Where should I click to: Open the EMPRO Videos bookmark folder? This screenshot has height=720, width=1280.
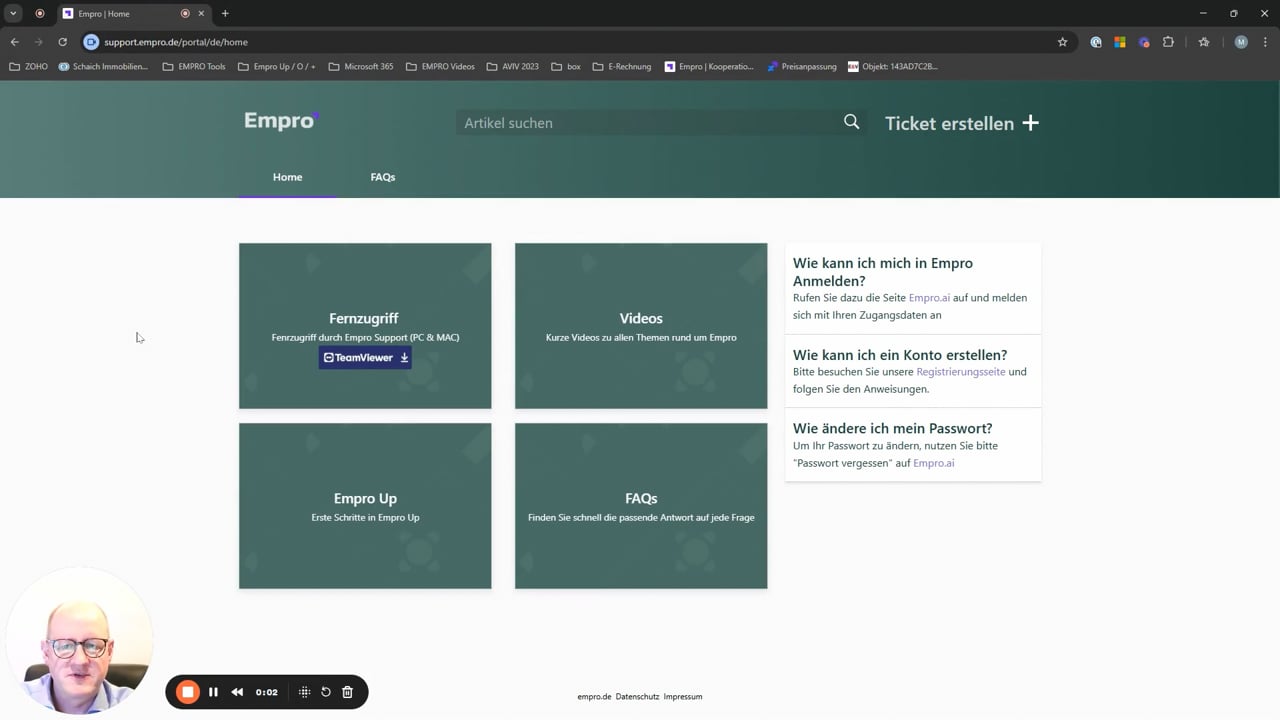(x=441, y=67)
